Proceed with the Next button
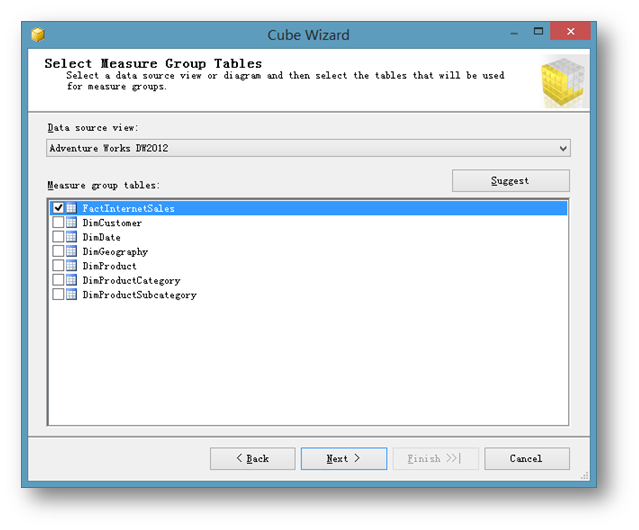639x530 pixels. tap(344, 459)
